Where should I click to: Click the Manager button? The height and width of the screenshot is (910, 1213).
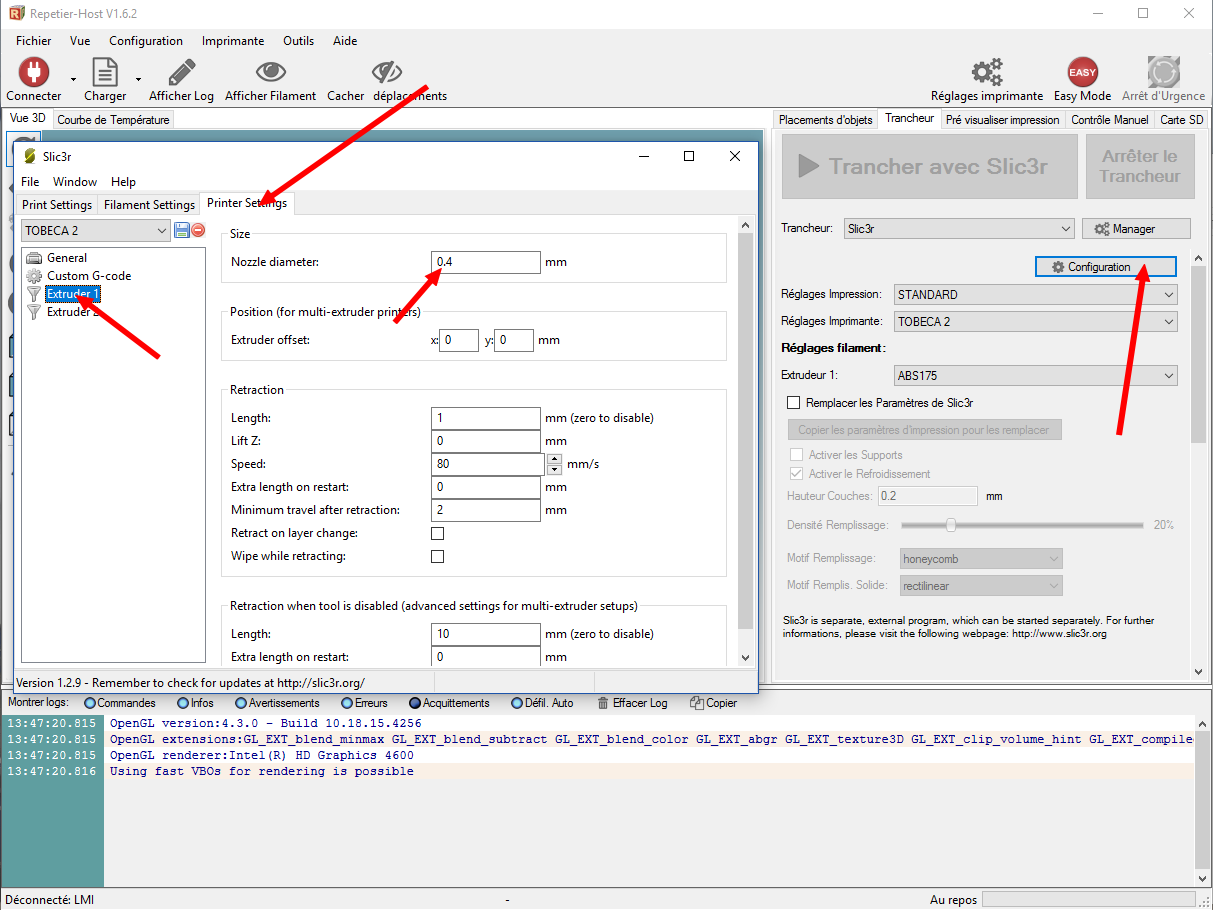click(1135, 229)
